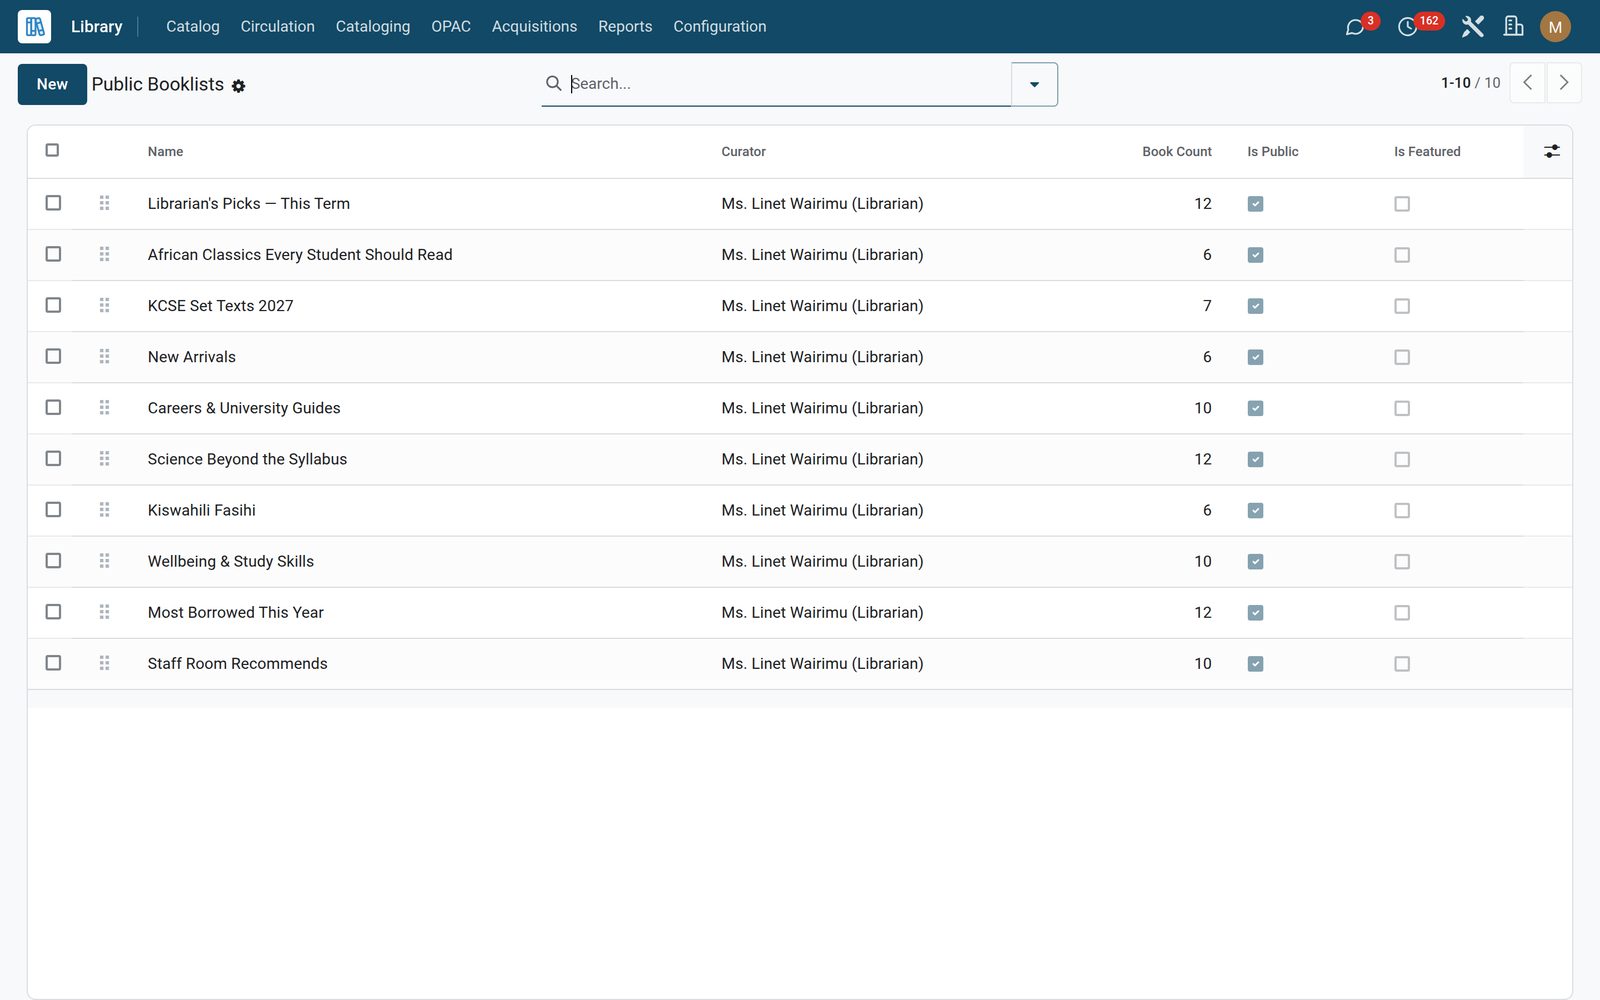Image resolution: width=1600 pixels, height=1000 pixels.
Task: Open the developer tools wrench icon
Action: coord(1472,27)
